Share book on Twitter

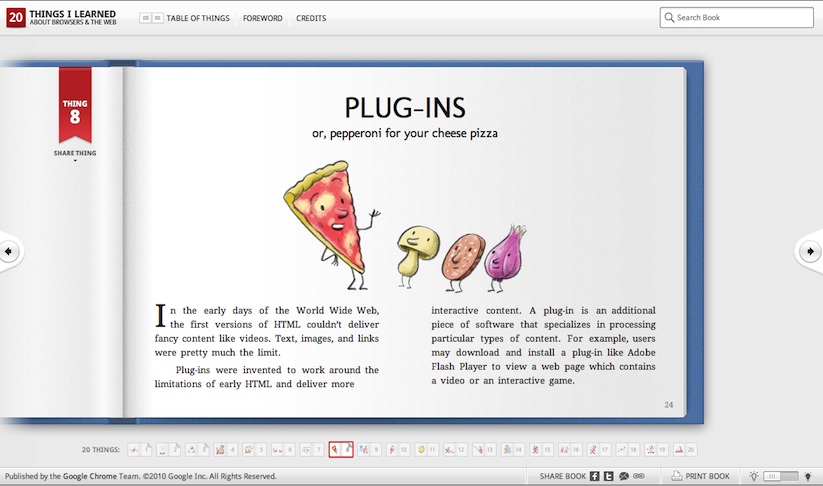(x=608, y=476)
